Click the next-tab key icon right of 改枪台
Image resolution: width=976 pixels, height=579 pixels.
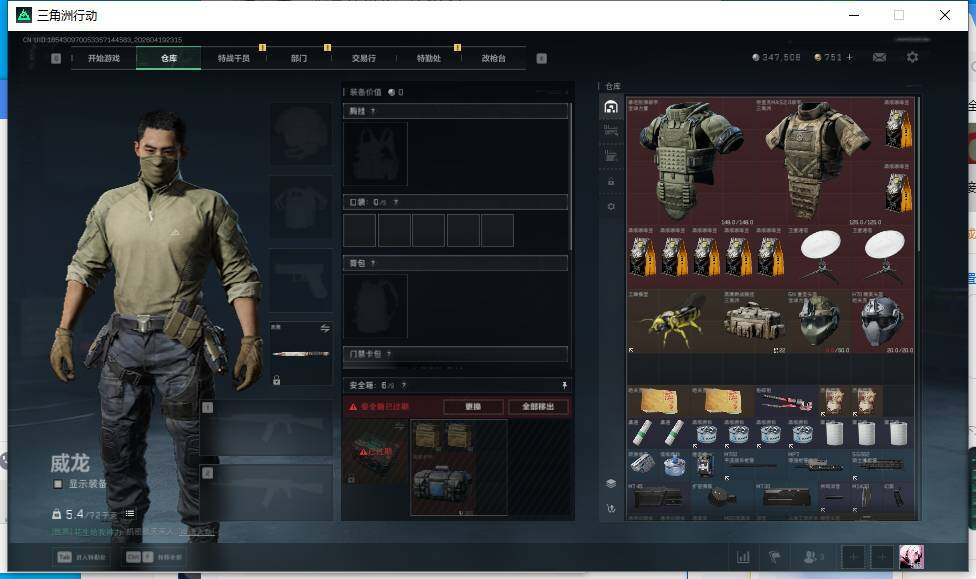(x=542, y=58)
